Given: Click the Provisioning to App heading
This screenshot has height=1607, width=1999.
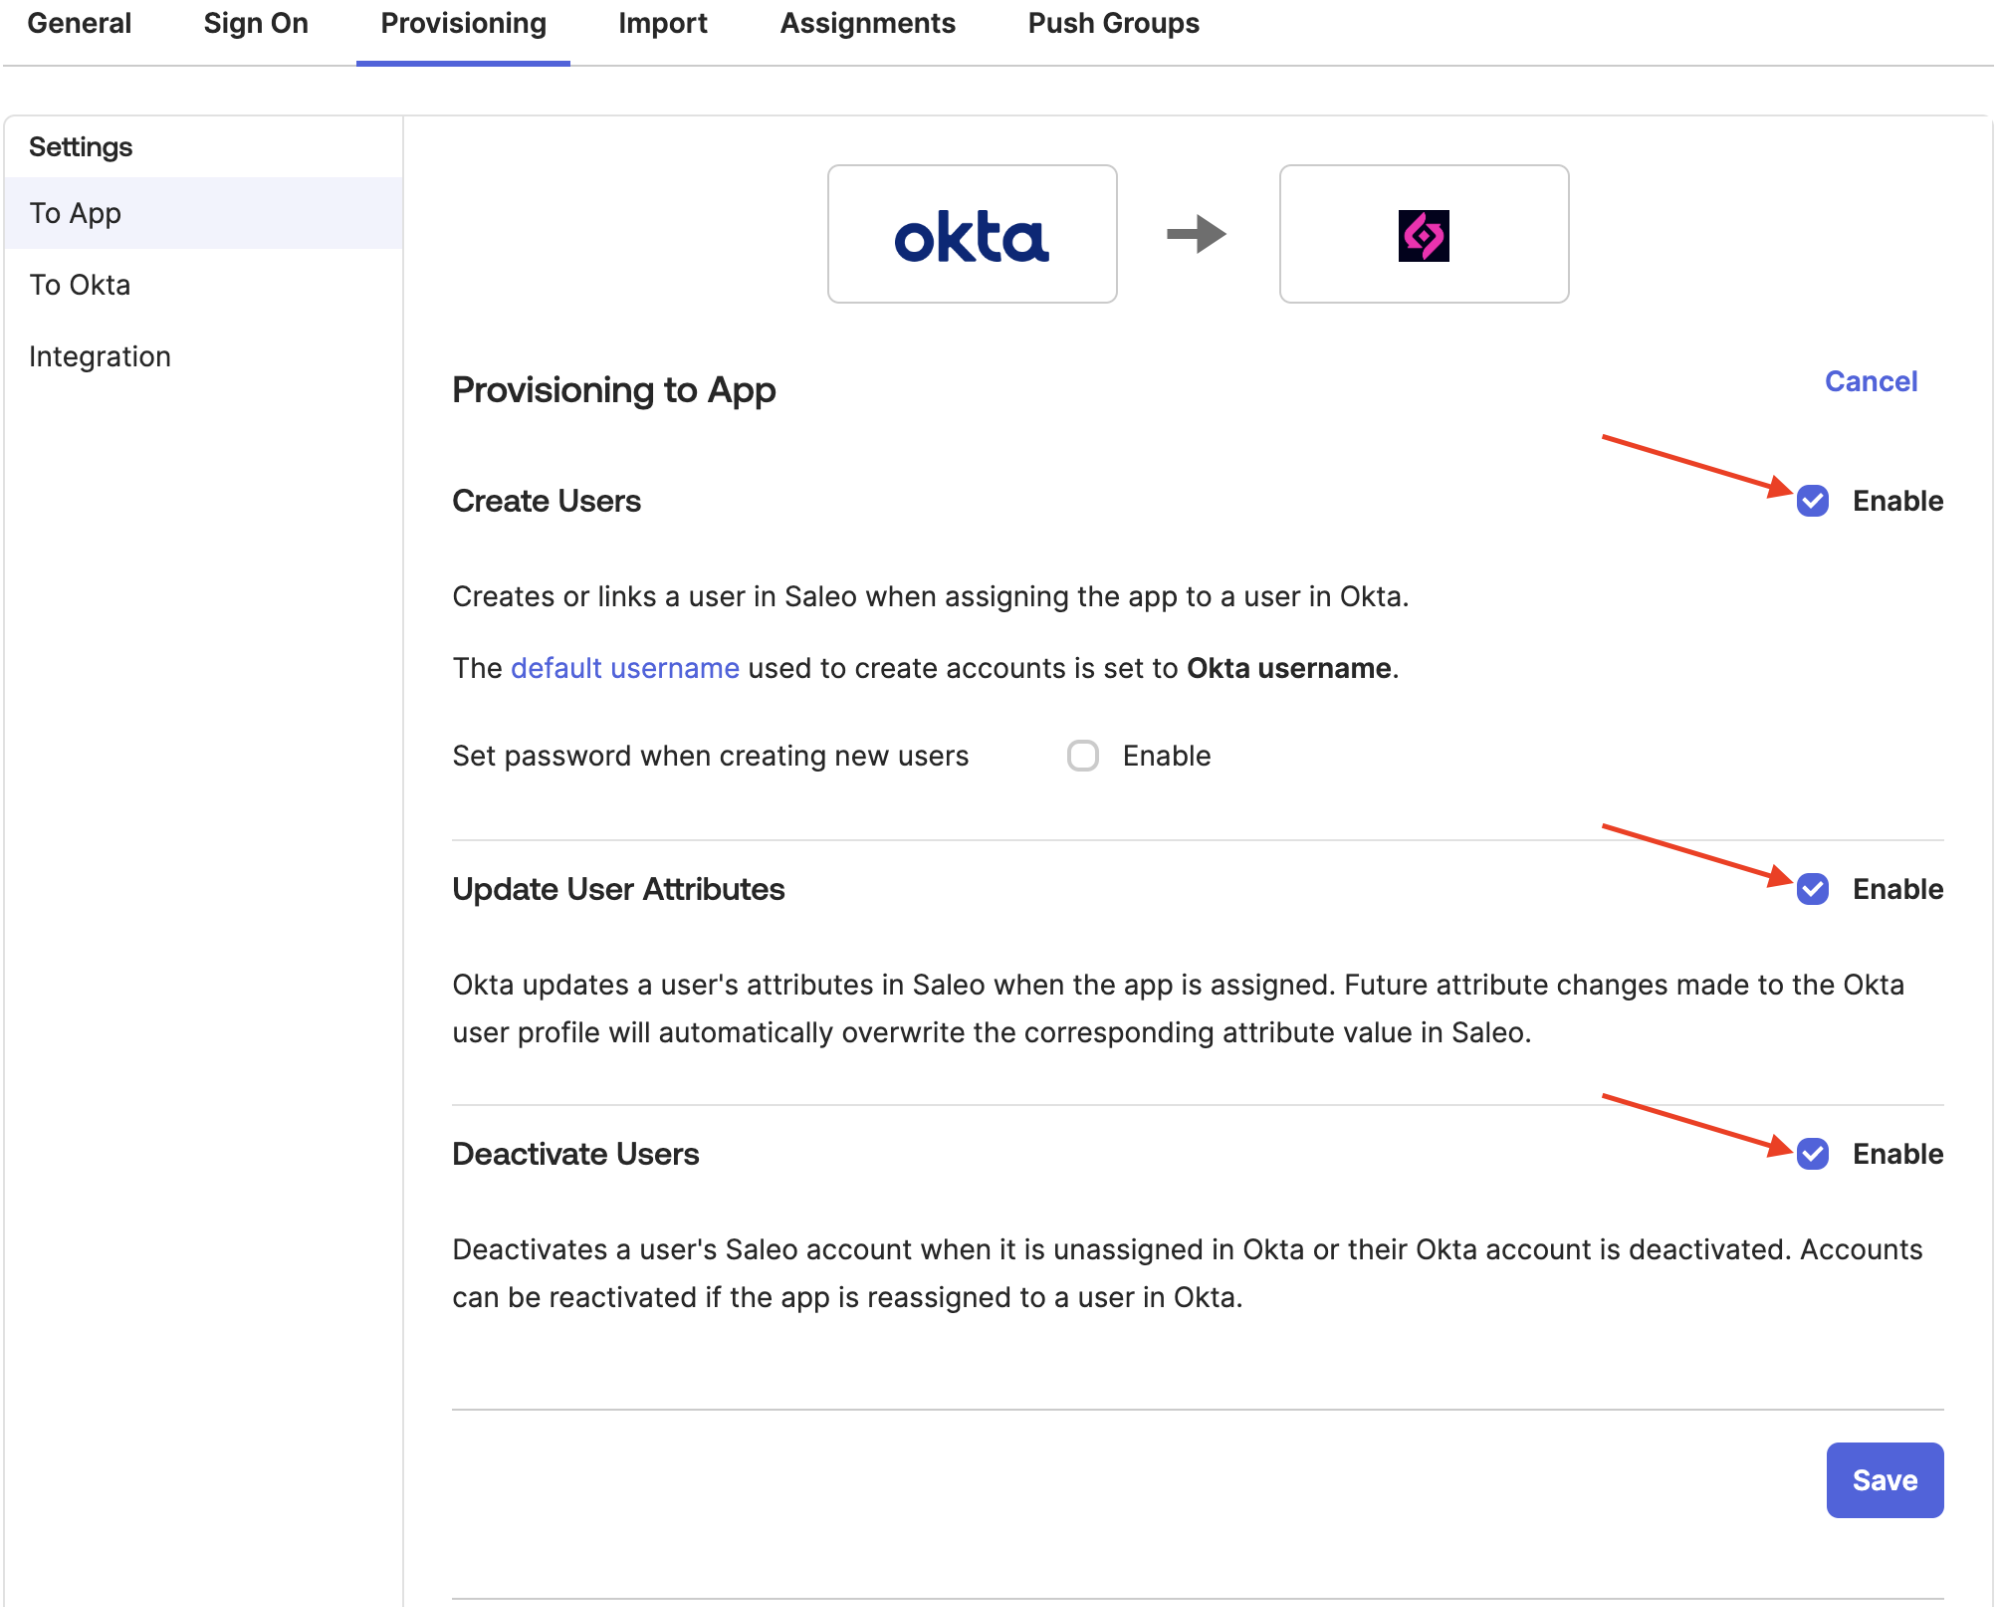Looking at the screenshot, I should 613,390.
